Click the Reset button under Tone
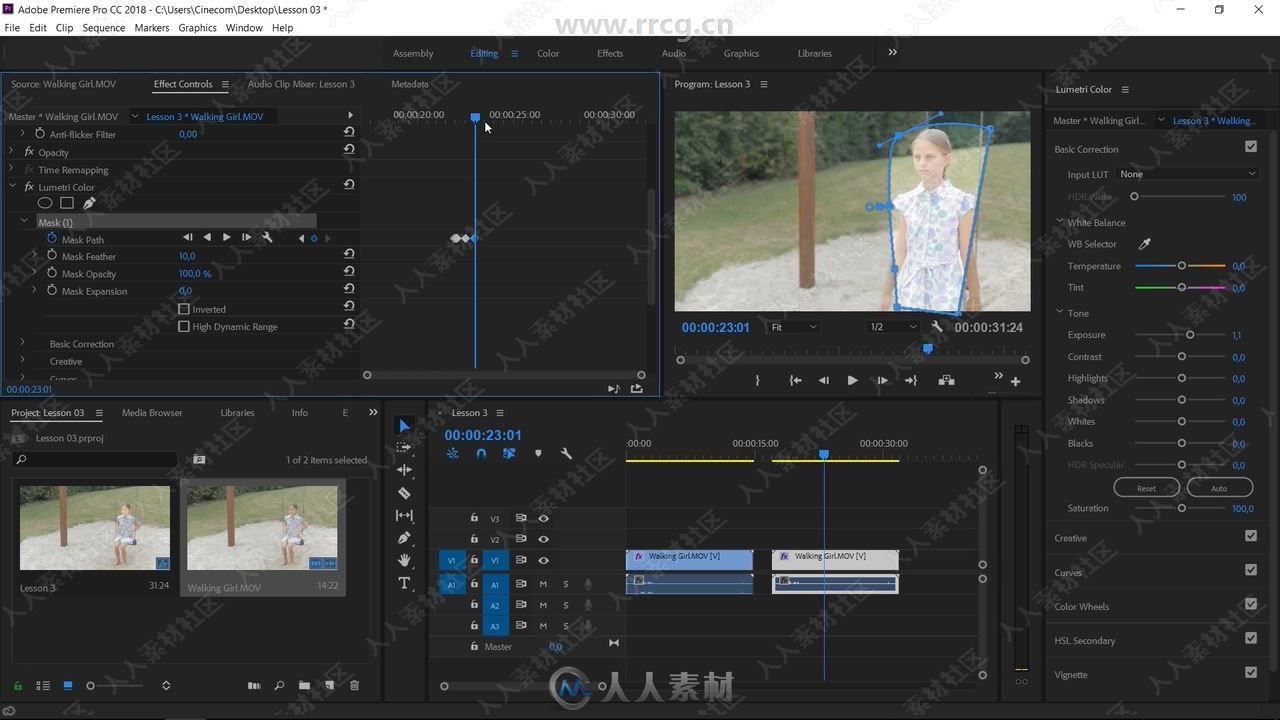Image resolution: width=1280 pixels, height=720 pixels. [x=1146, y=488]
